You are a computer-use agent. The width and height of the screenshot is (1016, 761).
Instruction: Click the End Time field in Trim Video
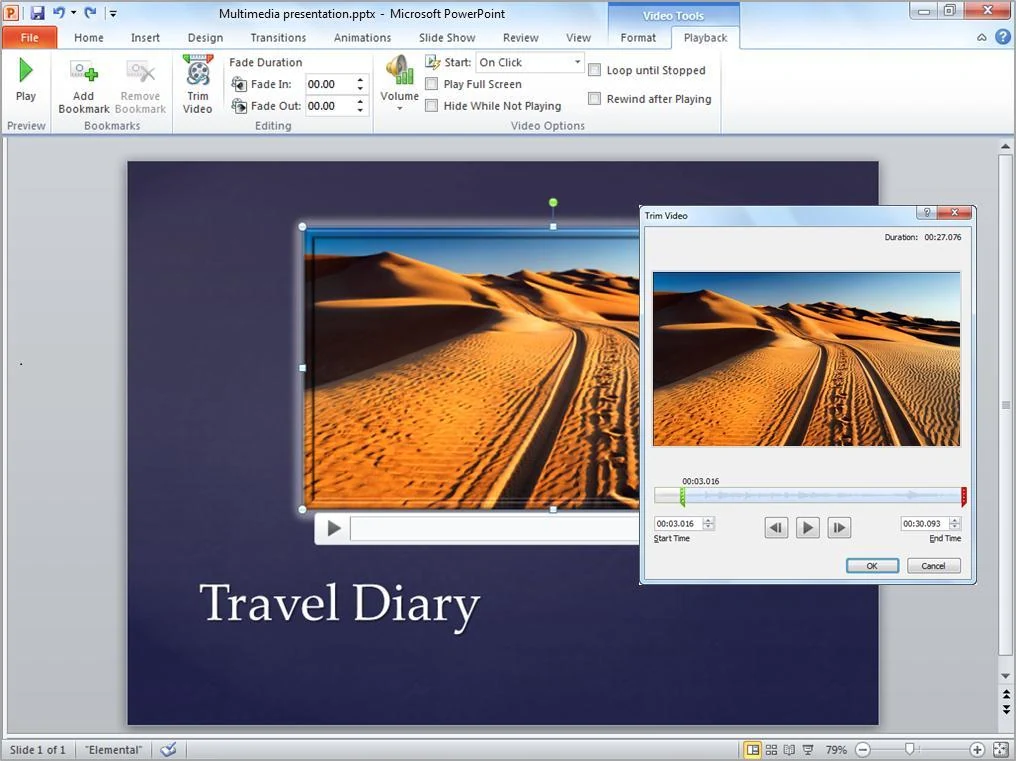click(925, 523)
